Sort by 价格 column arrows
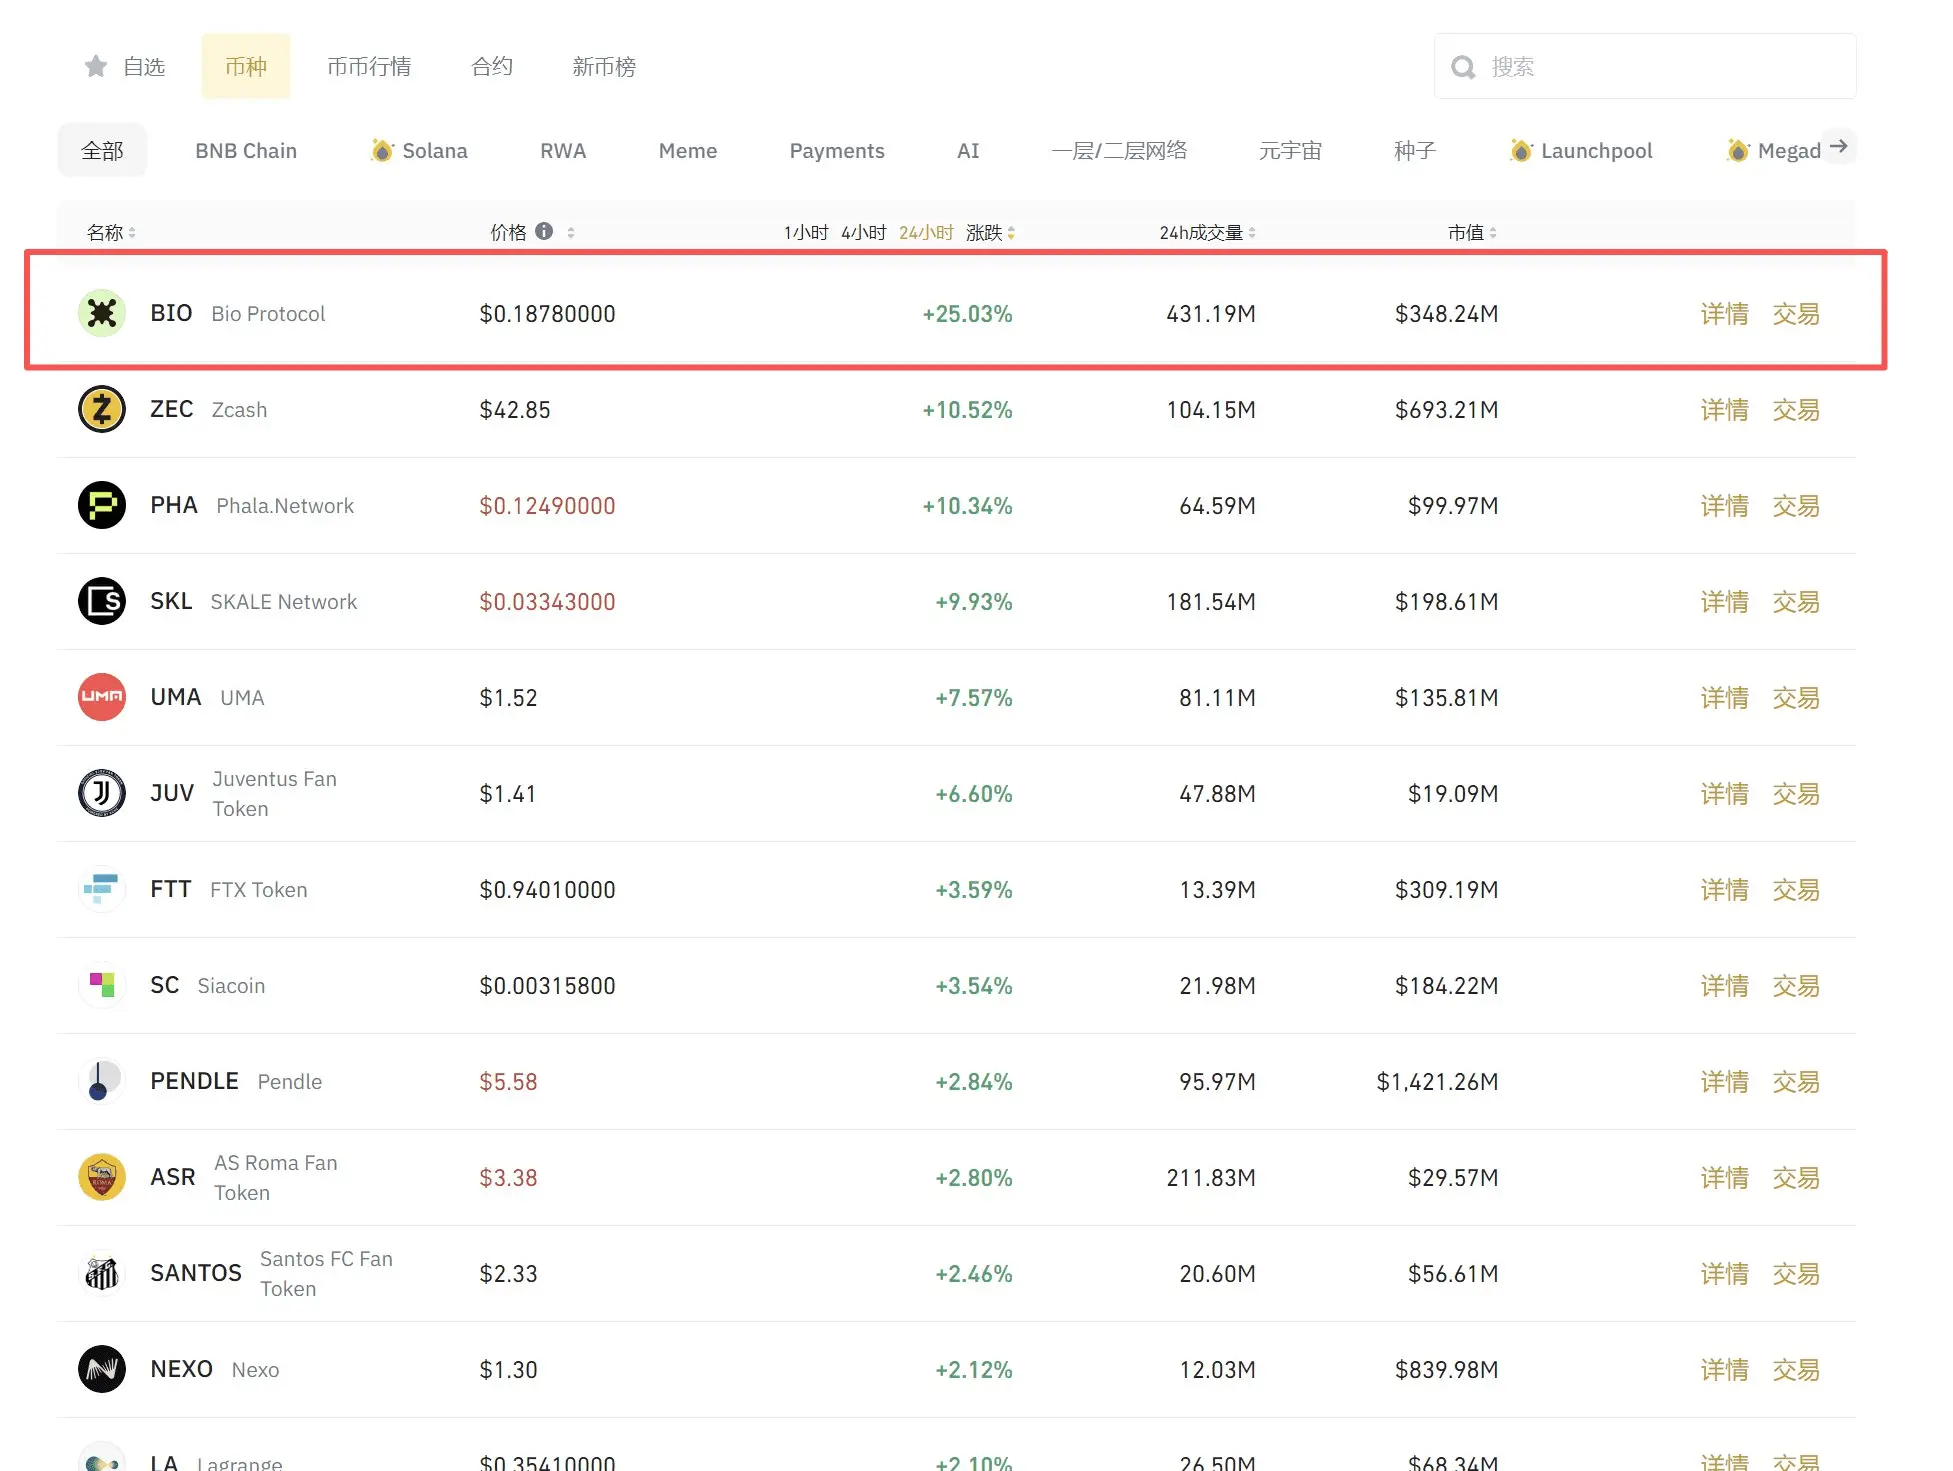The height and width of the screenshot is (1471, 1953). point(571,232)
